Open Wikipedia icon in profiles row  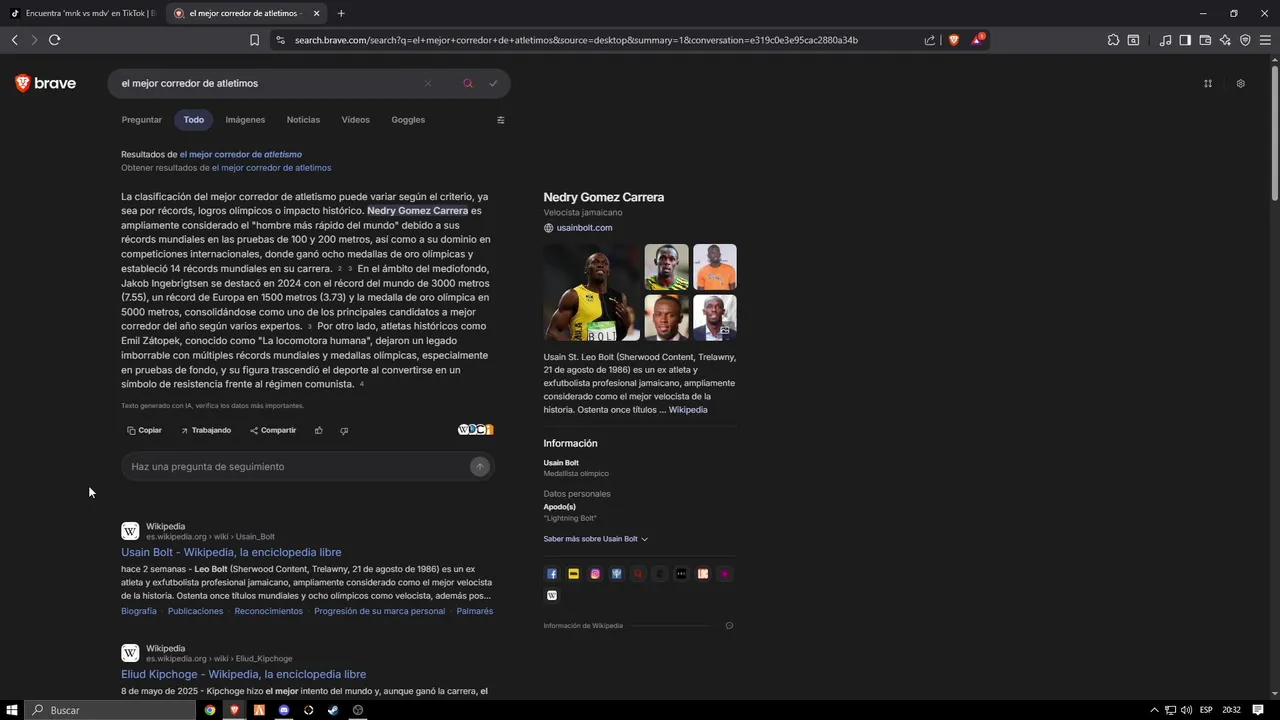pyautogui.click(x=551, y=596)
